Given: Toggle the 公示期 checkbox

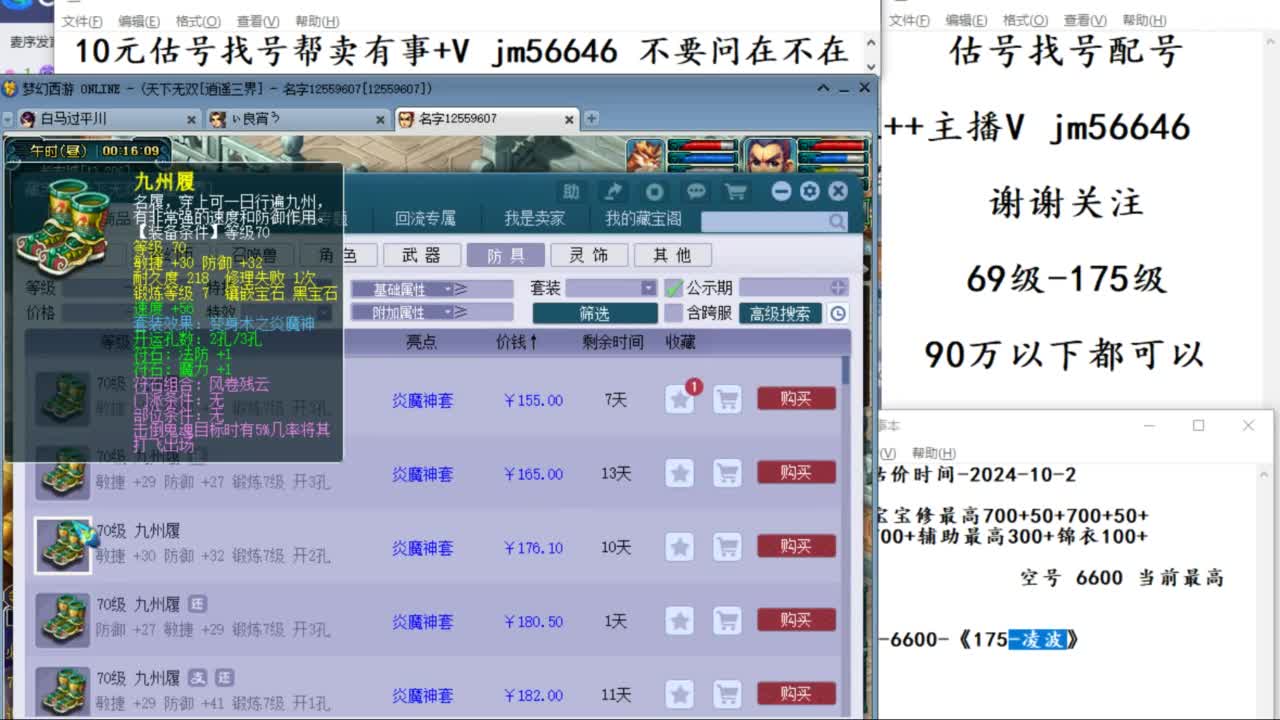Looking at the screenshot, I should click(x=674, y=288).
